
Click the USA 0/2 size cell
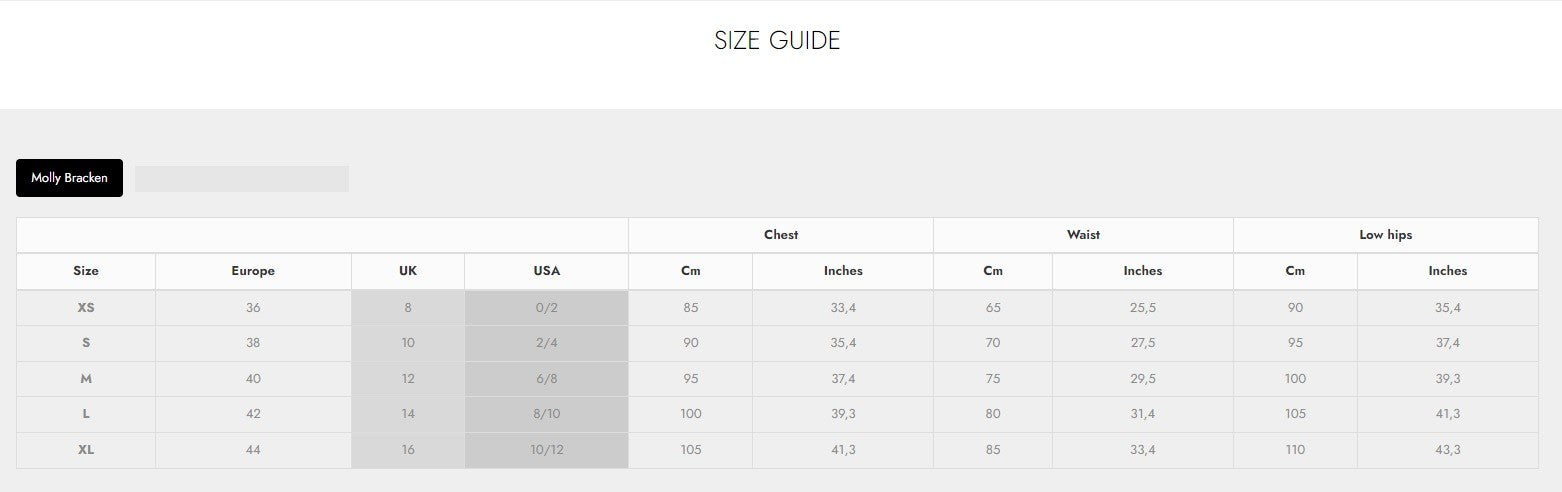[546, 308]
